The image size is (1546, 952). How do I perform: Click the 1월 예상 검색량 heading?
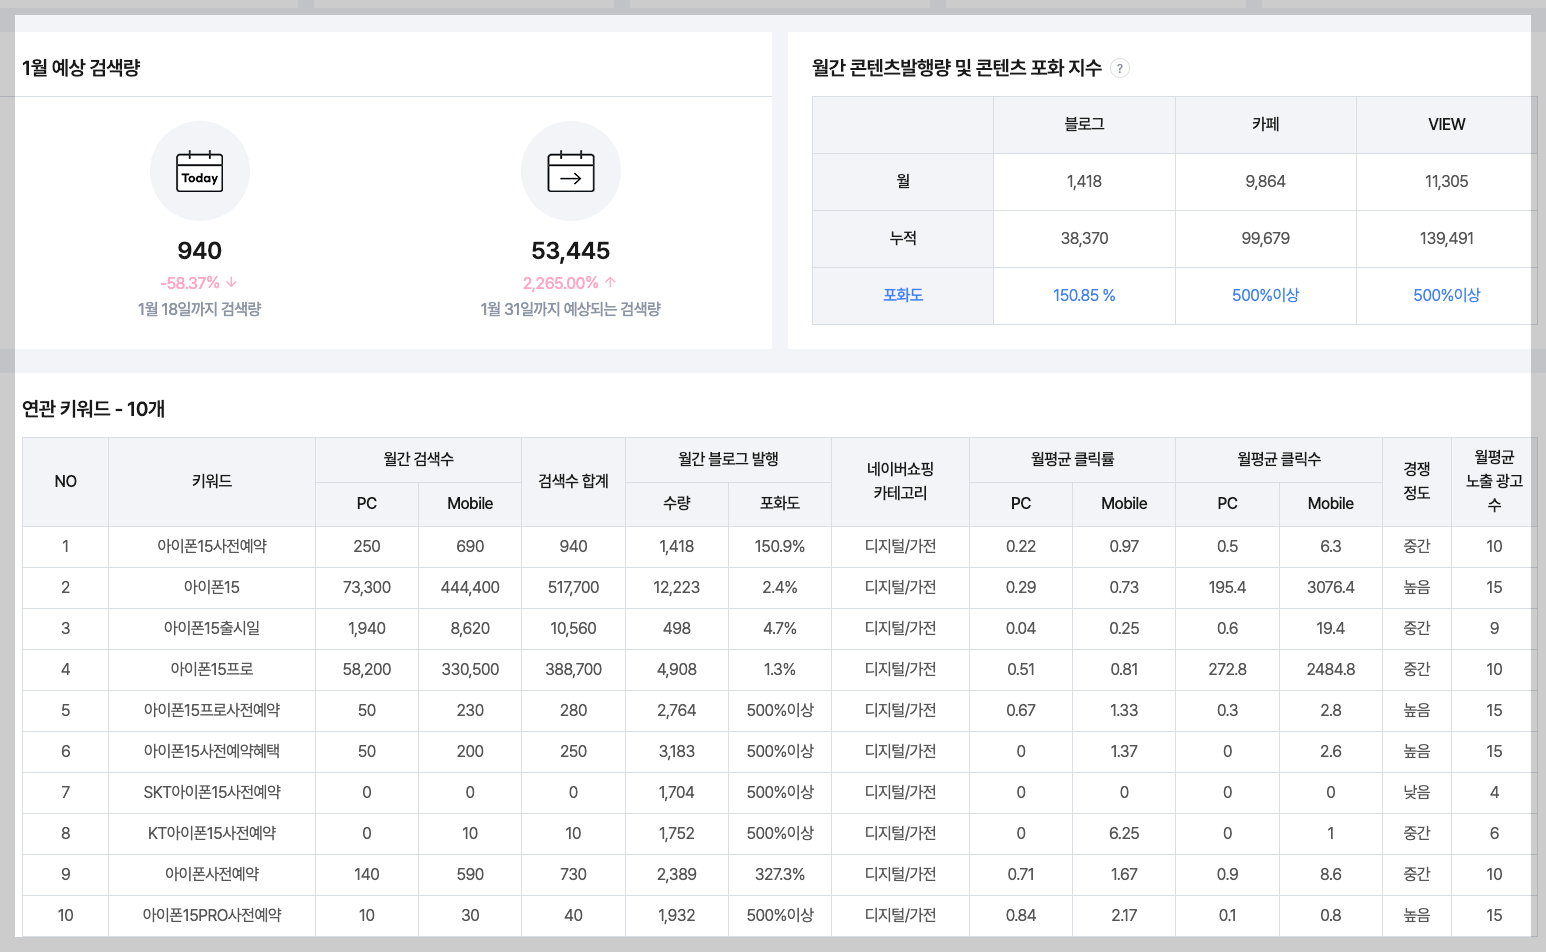click(81, 68)
